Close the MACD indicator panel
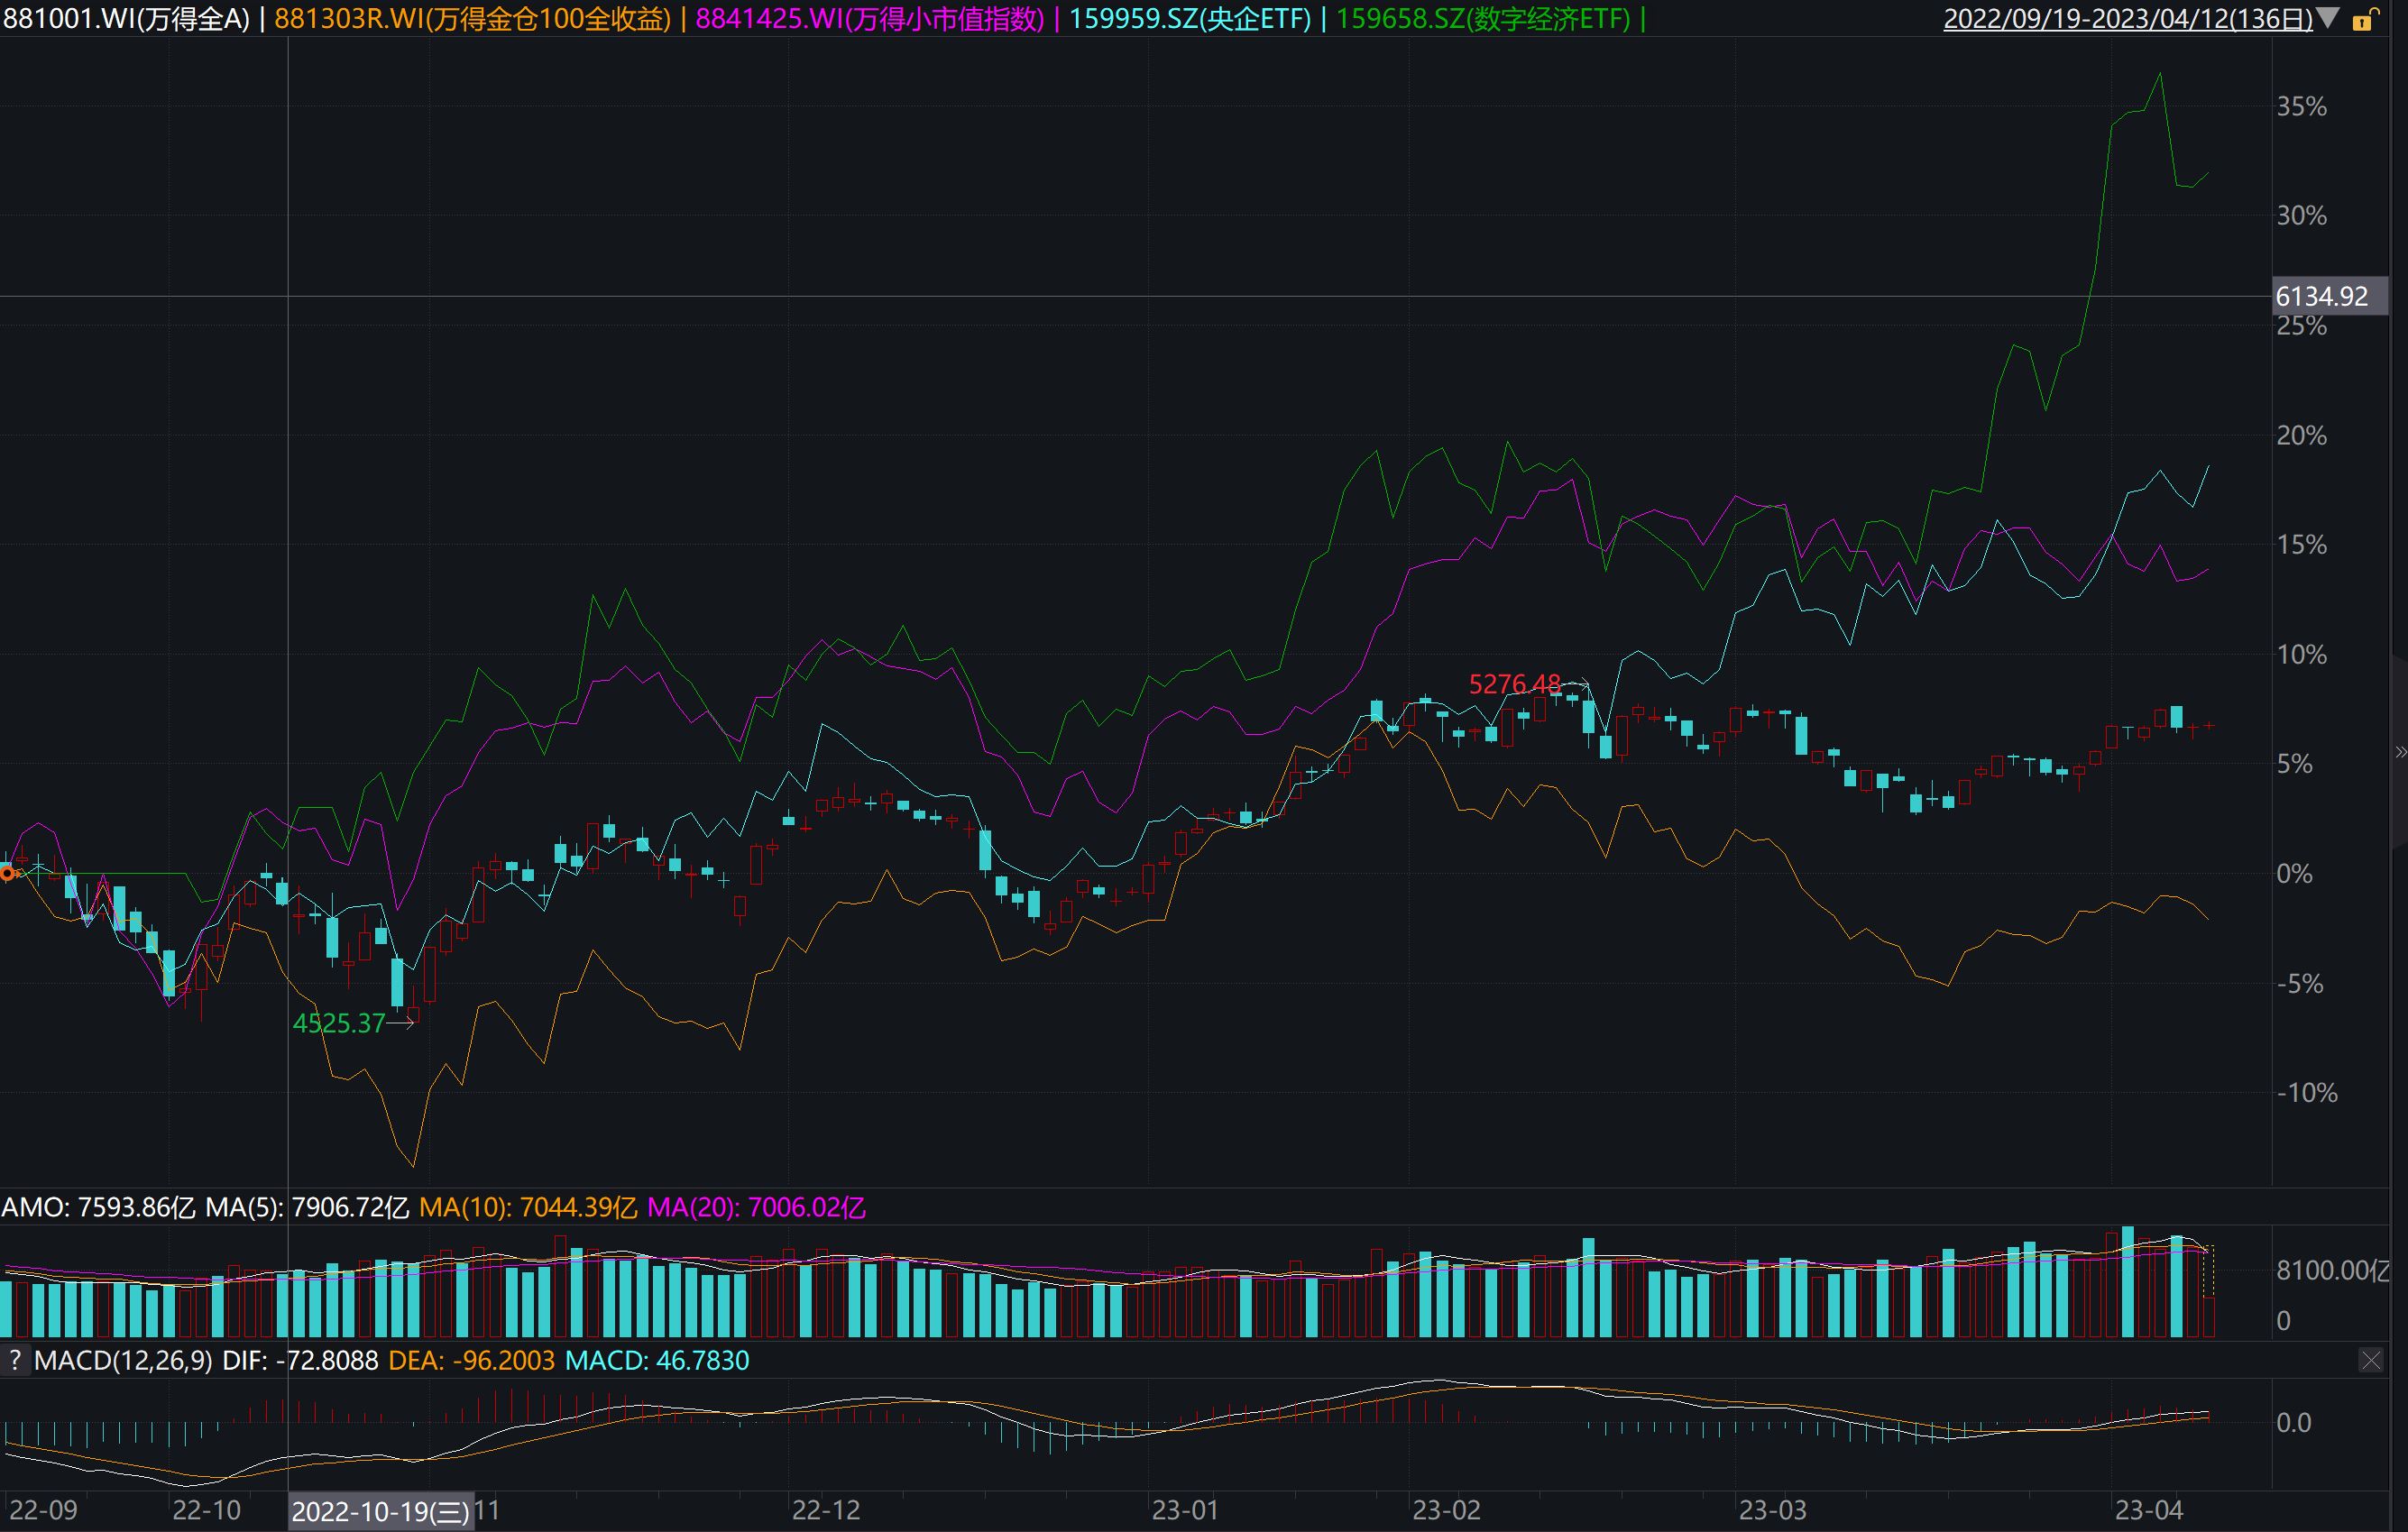Screen dimensions: 2408x1532 pyautogui.click(x=2371, y=1360)
